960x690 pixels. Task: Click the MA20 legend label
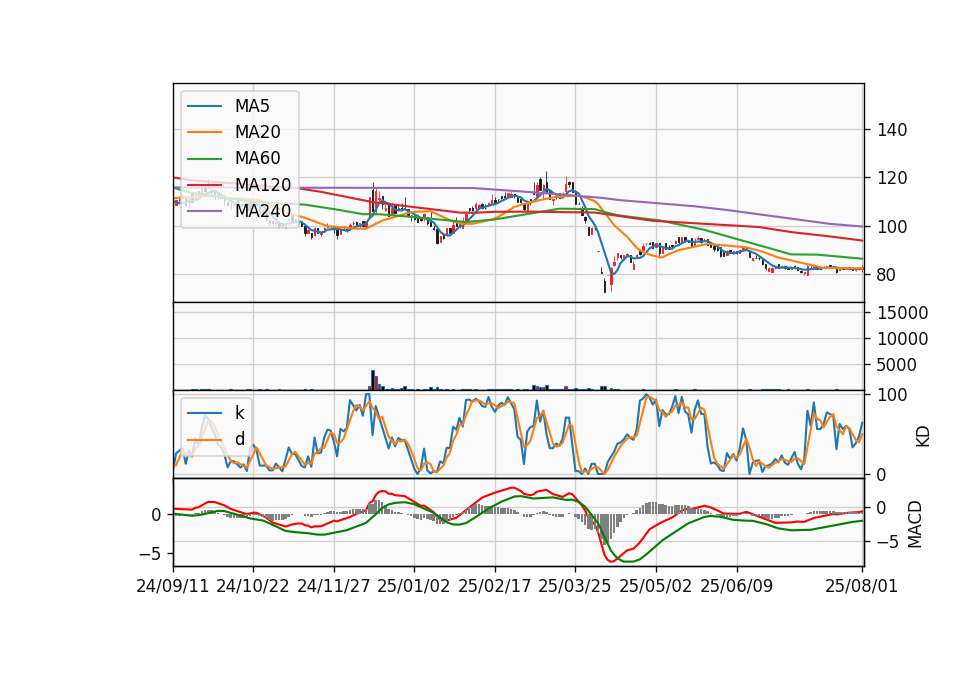coord(257,132)
